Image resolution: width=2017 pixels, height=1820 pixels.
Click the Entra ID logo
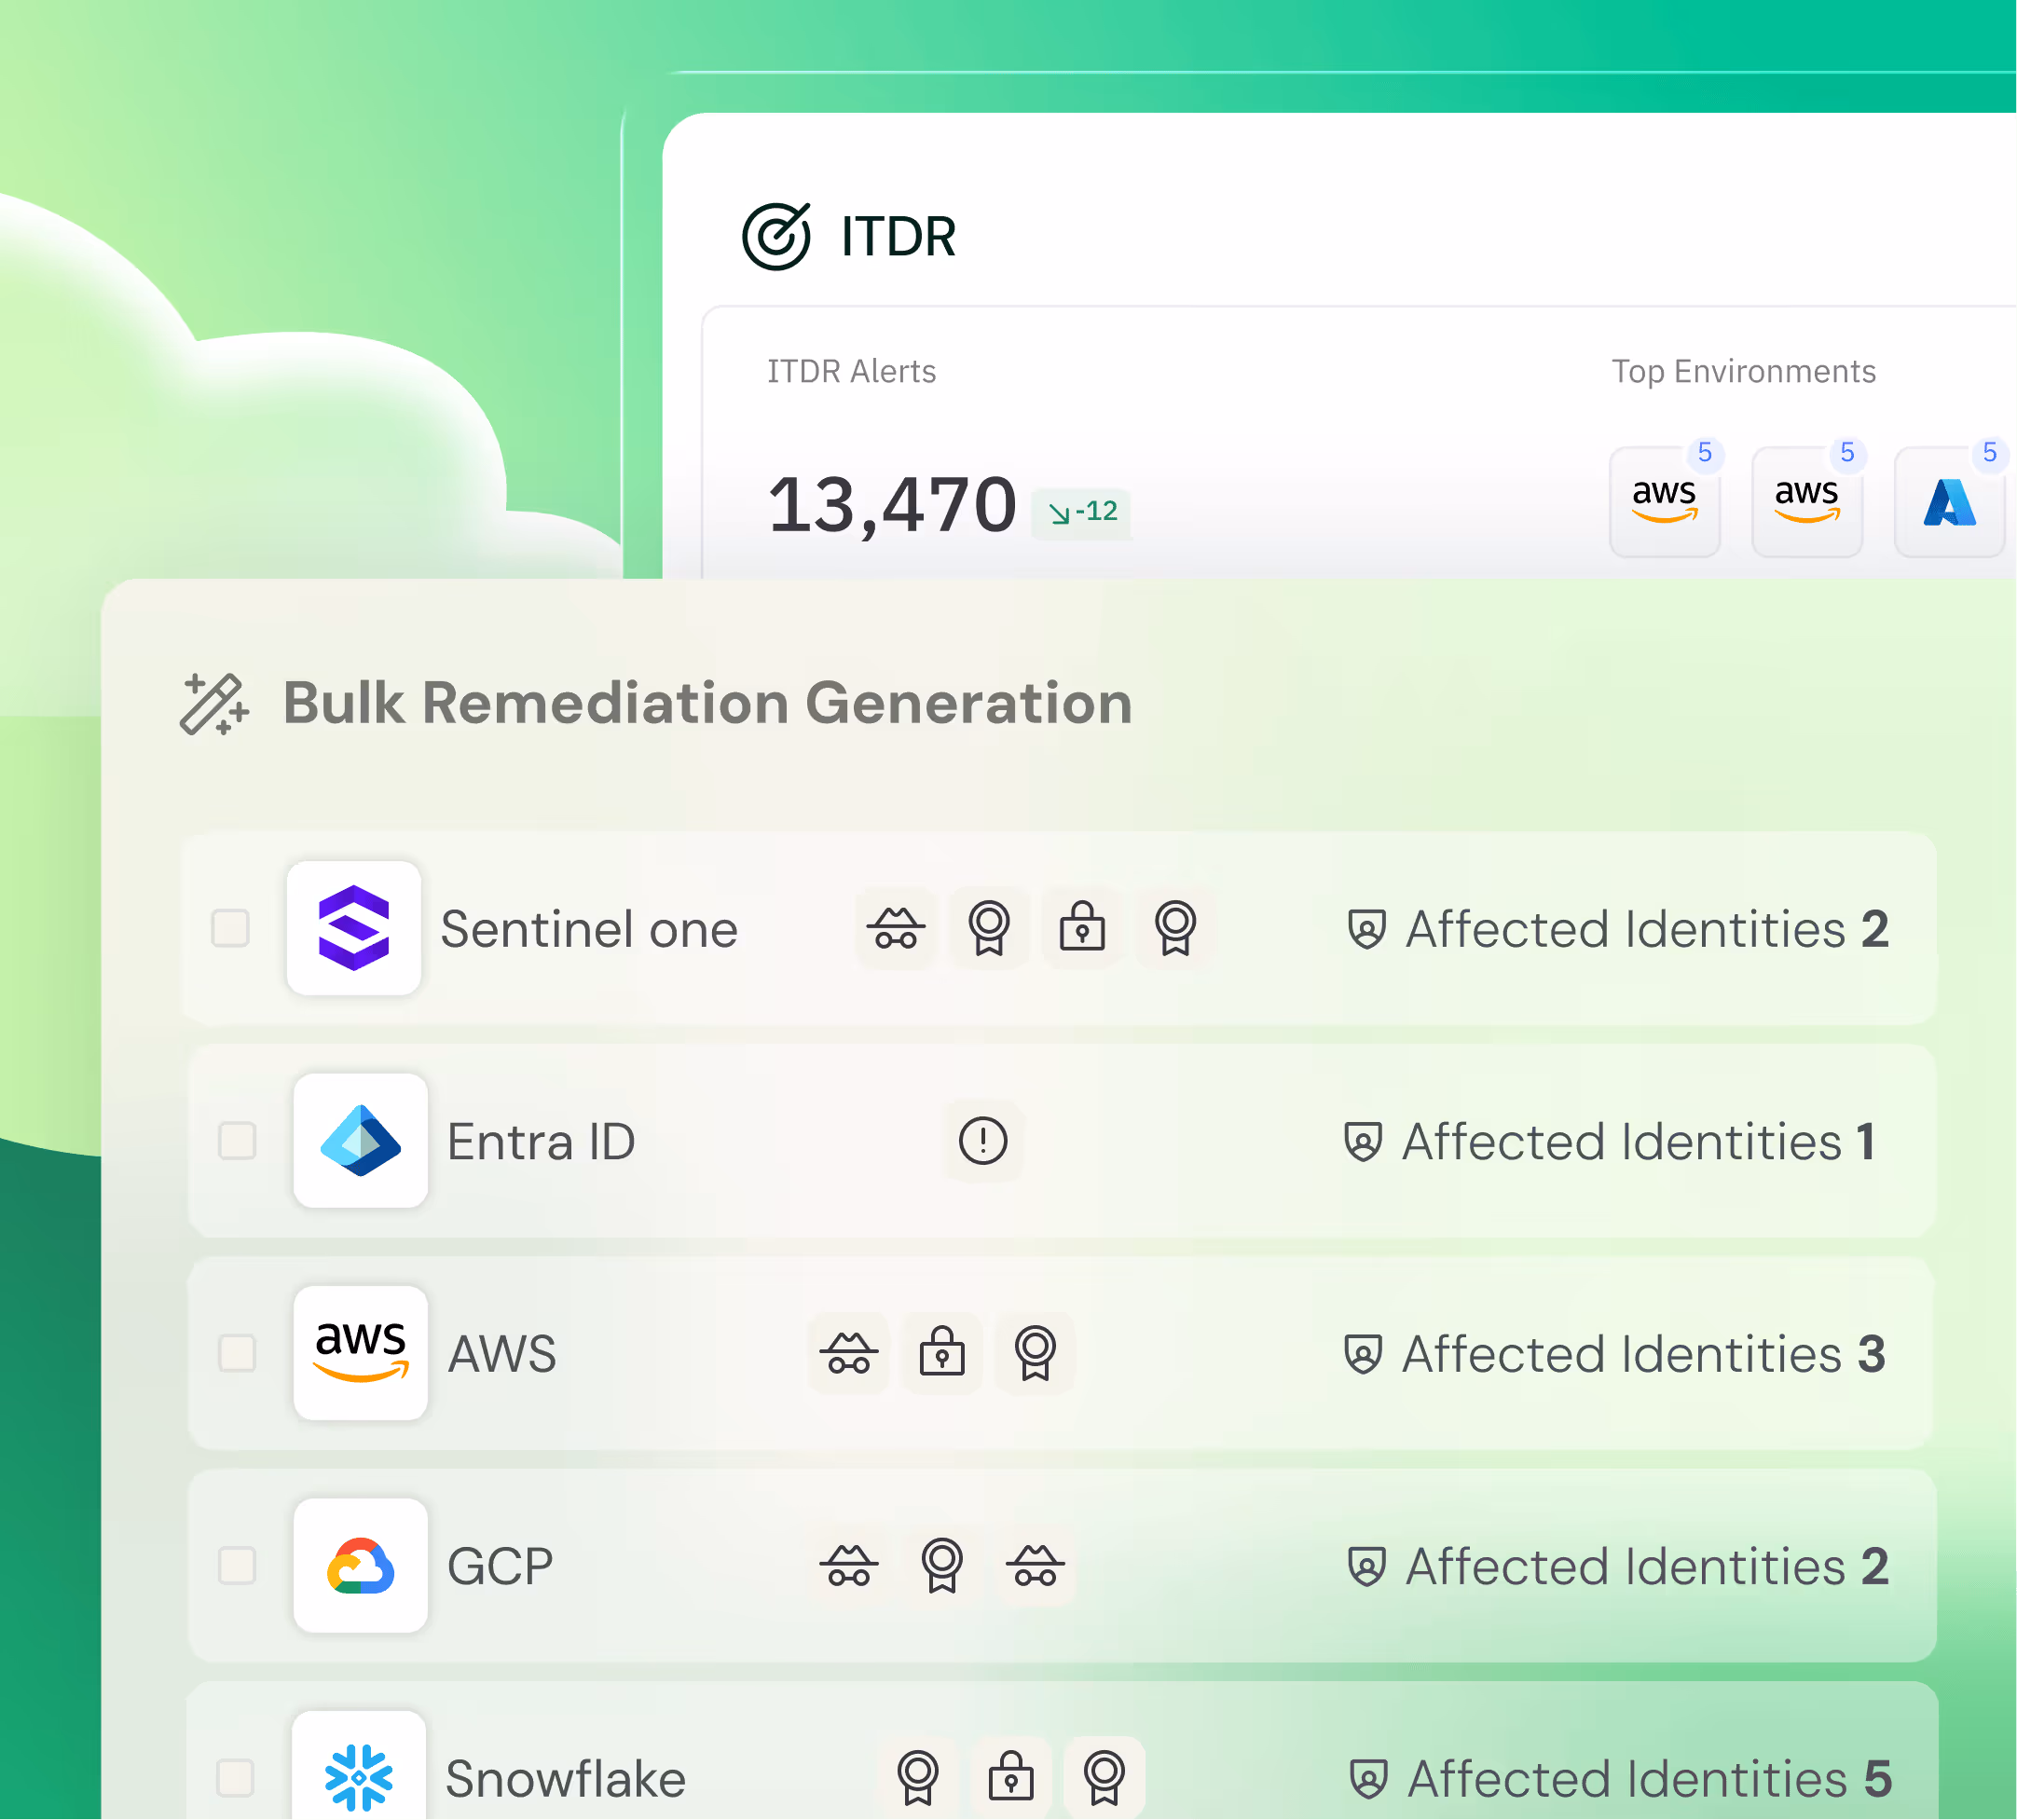coord(361,1141)
